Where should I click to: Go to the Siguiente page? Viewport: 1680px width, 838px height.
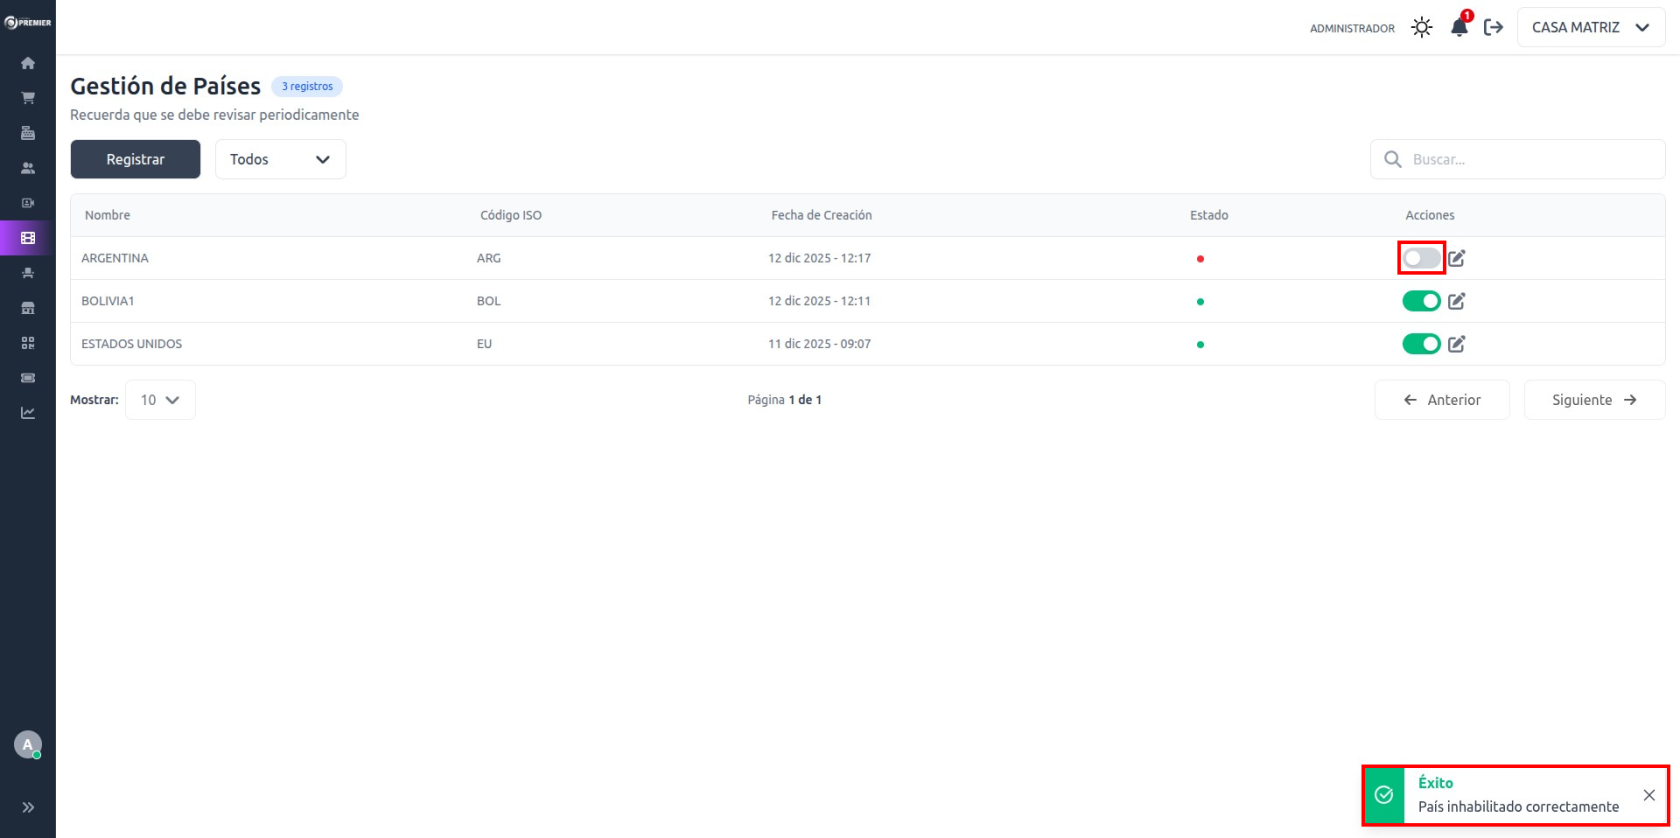[1594, 400]
